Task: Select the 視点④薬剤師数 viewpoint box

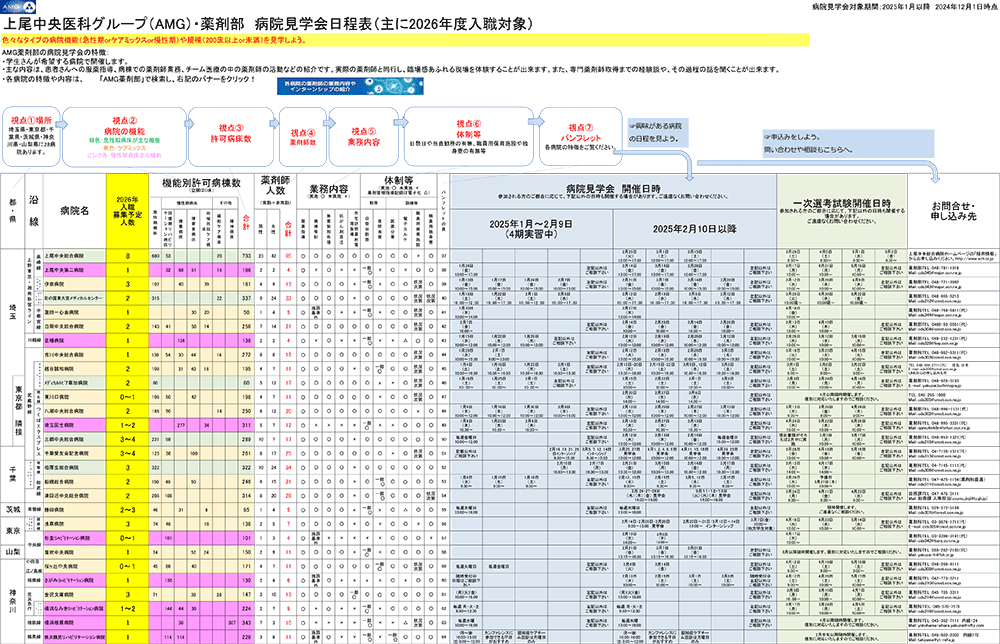Action: 303,136
